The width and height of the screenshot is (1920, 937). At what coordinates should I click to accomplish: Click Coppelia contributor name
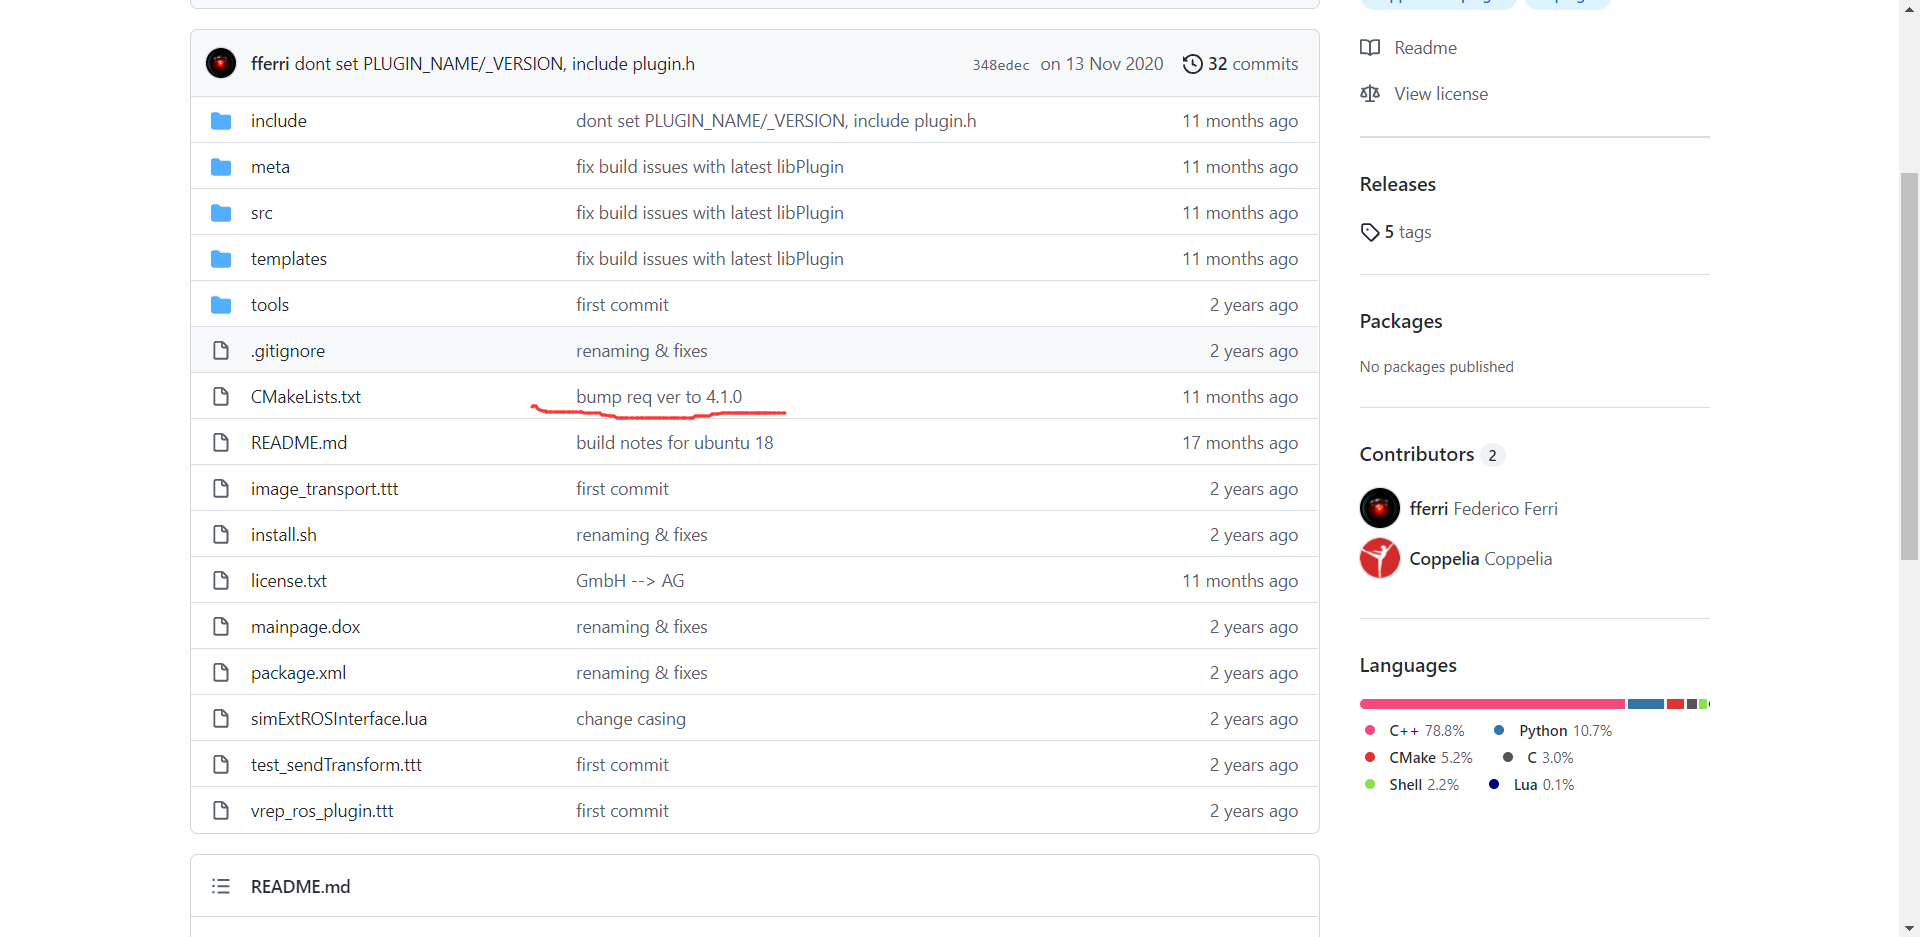[x=1481, y=559]
